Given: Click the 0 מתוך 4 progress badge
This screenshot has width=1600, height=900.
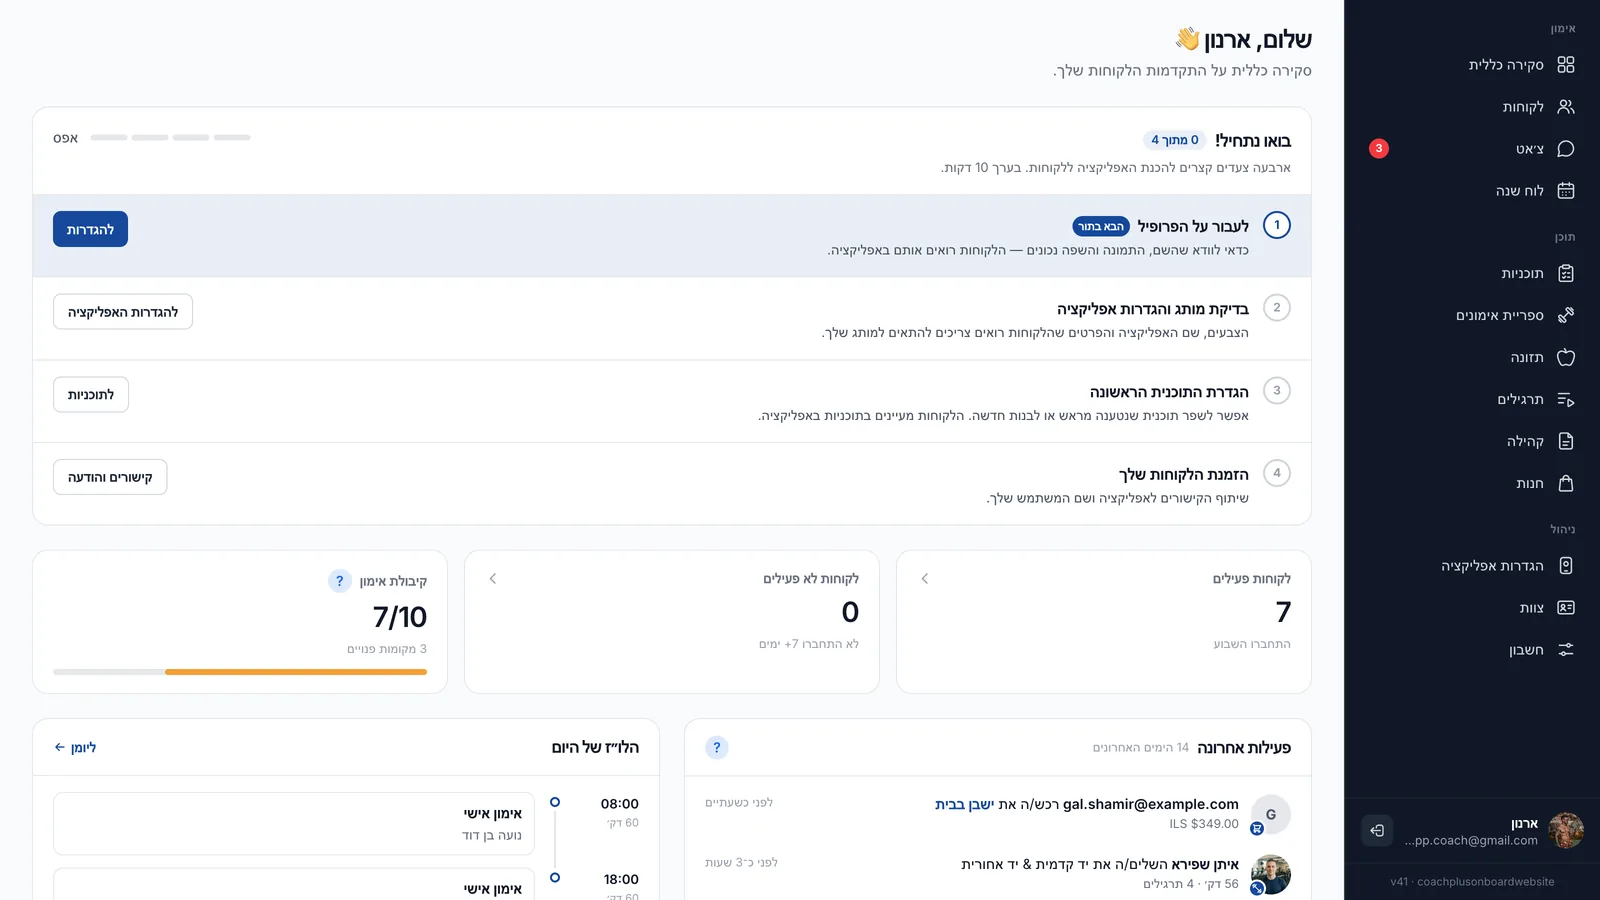Looking at the screenshot, I should pos(1175,140).
